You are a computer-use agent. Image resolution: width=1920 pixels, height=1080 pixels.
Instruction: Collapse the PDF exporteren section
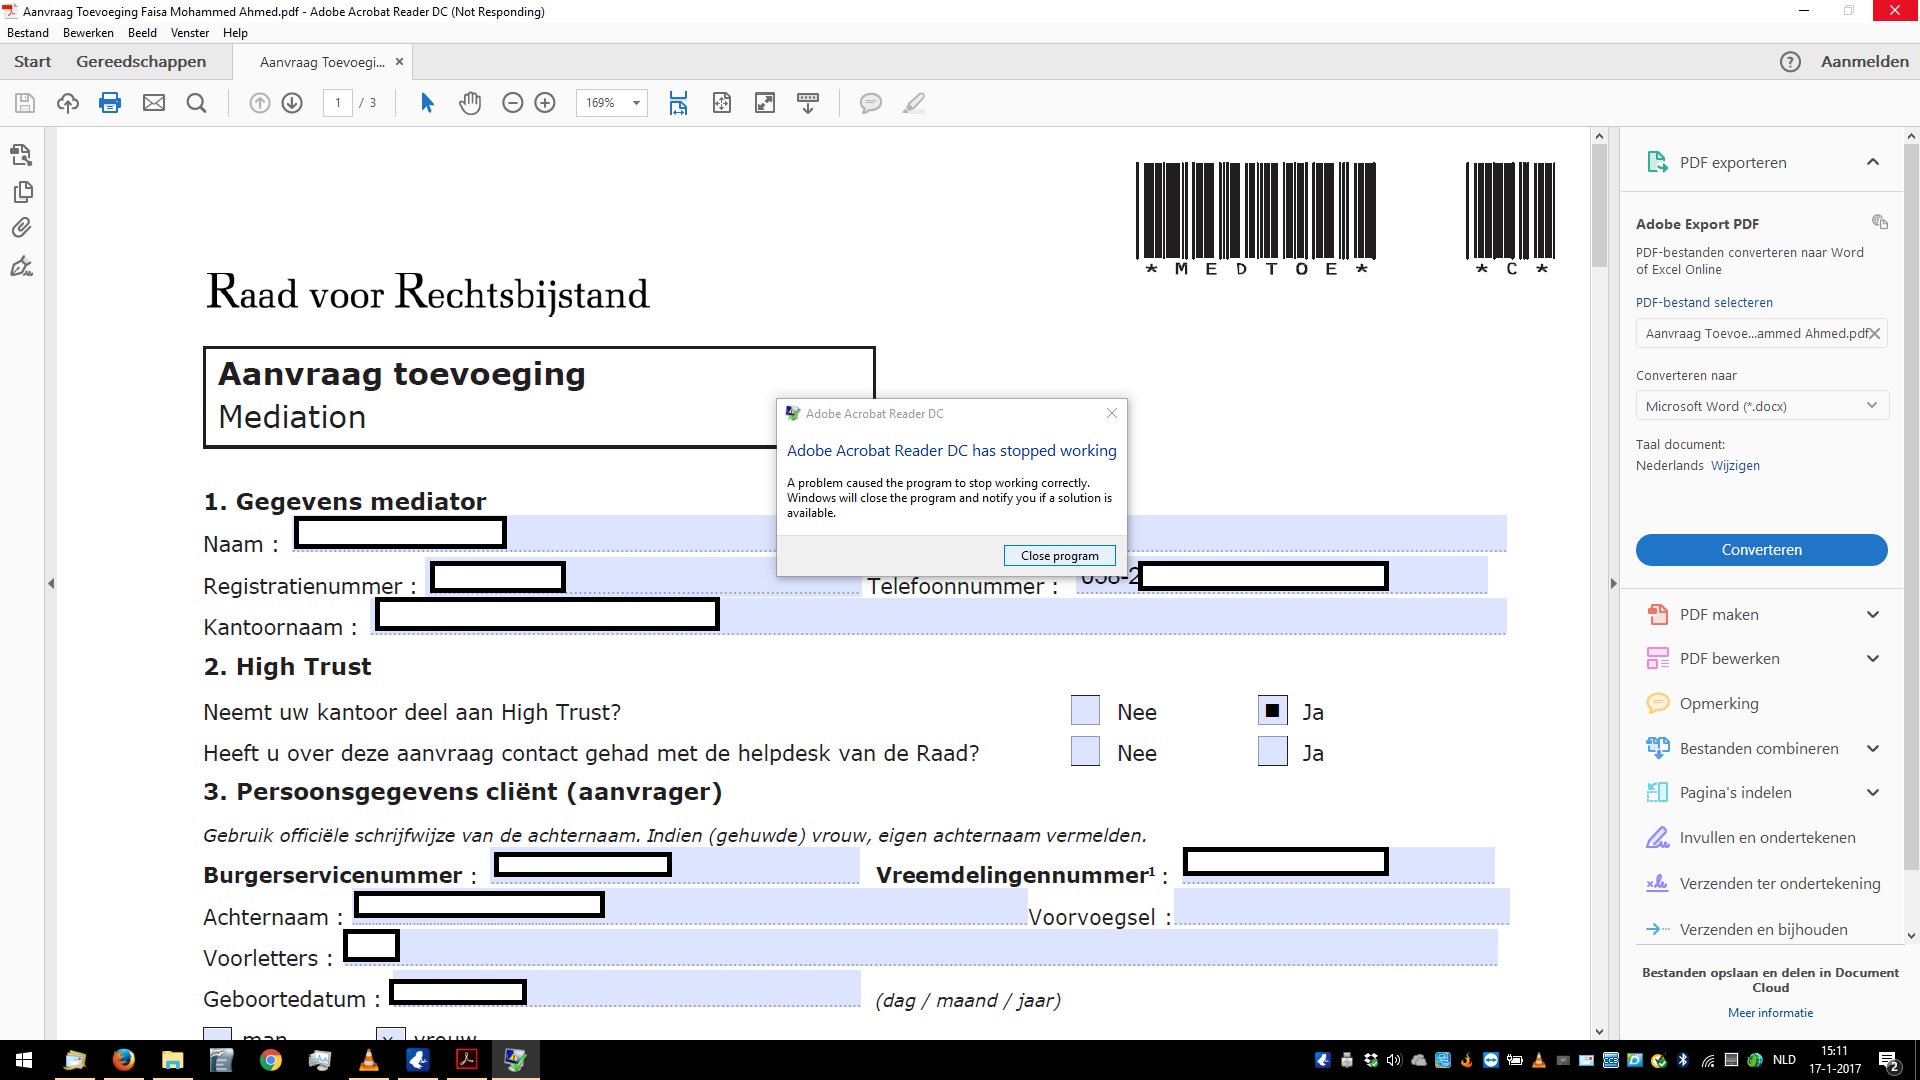1873,162
